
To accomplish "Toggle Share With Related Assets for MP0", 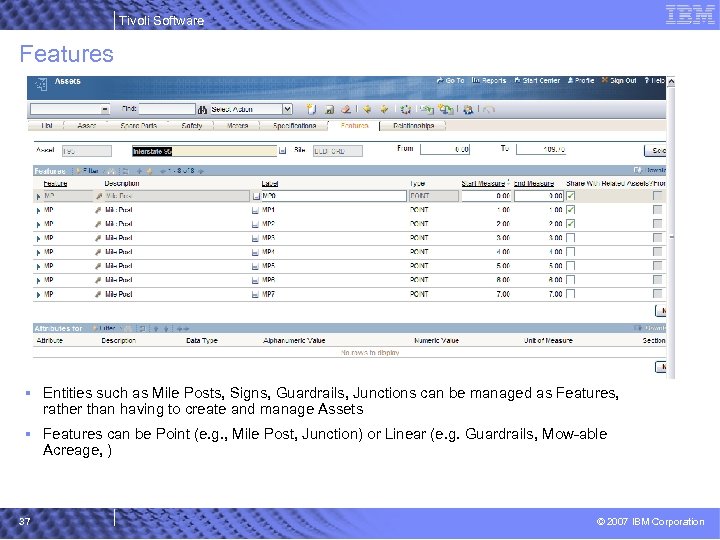I will click(570, 196).
